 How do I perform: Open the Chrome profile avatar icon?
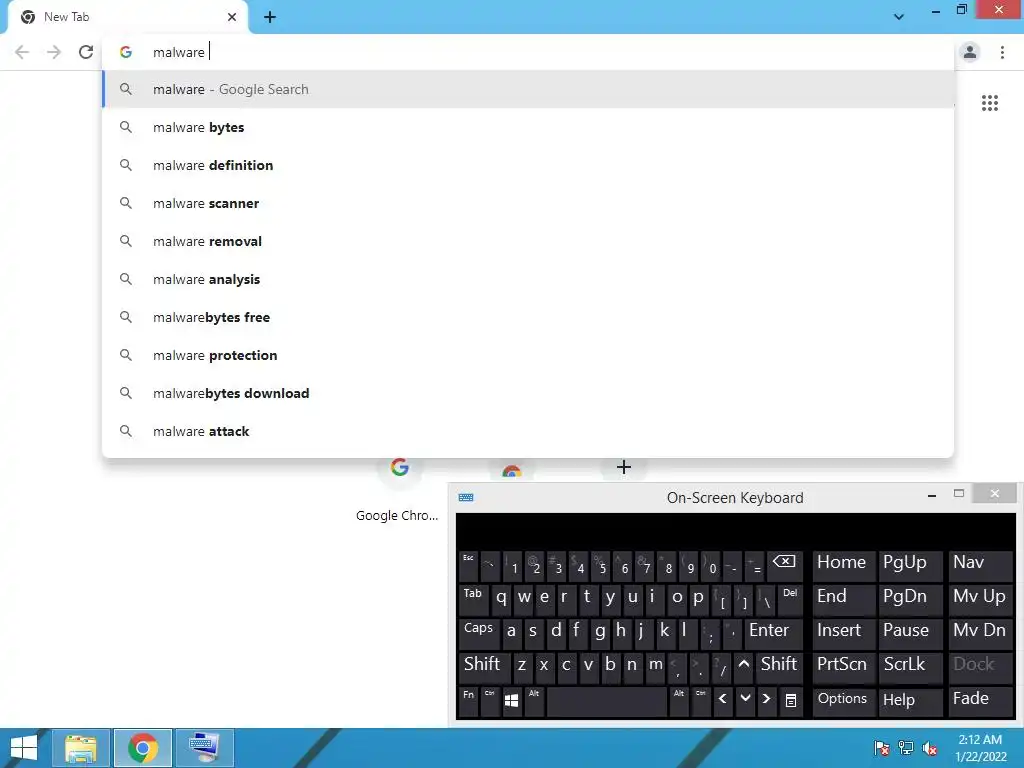970,52
